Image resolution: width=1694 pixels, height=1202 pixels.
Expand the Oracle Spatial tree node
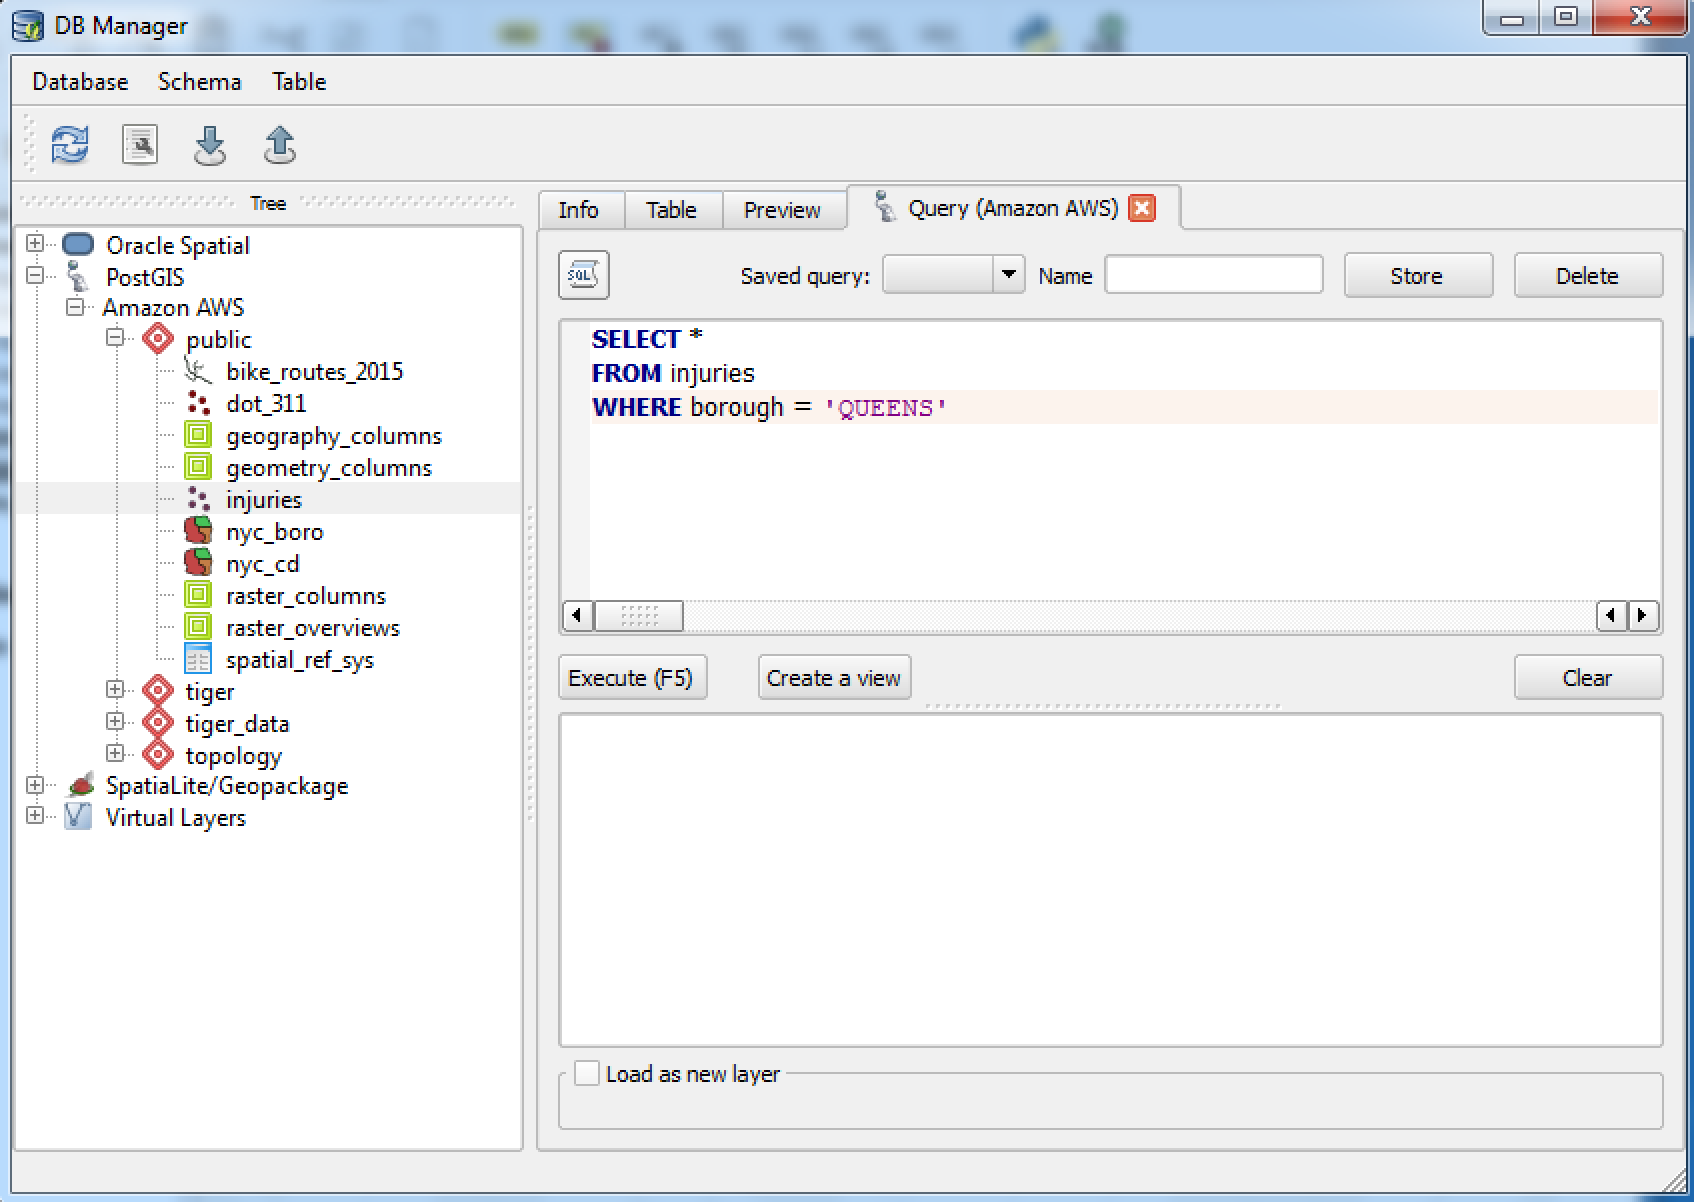[x=35, y=243]
